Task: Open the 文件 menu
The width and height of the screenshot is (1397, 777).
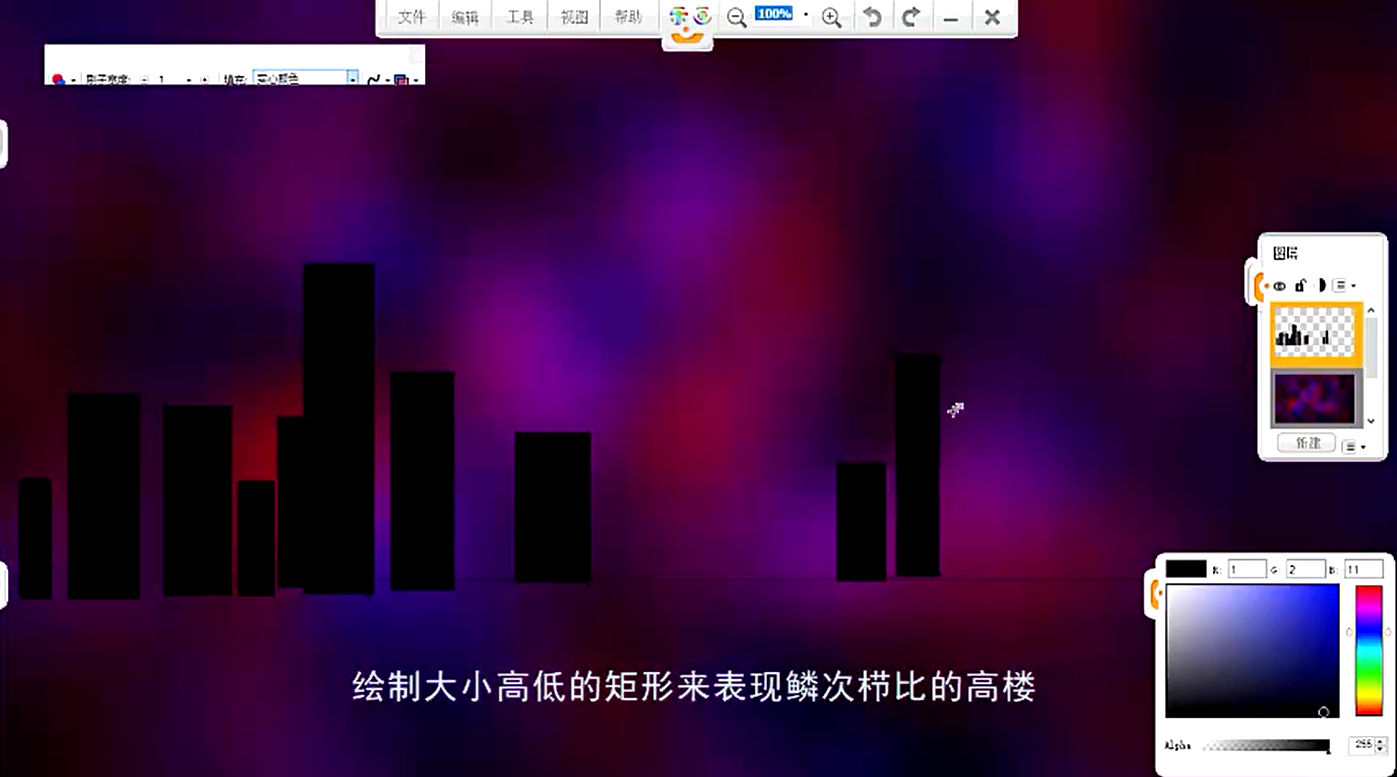Action: [412, 18]
